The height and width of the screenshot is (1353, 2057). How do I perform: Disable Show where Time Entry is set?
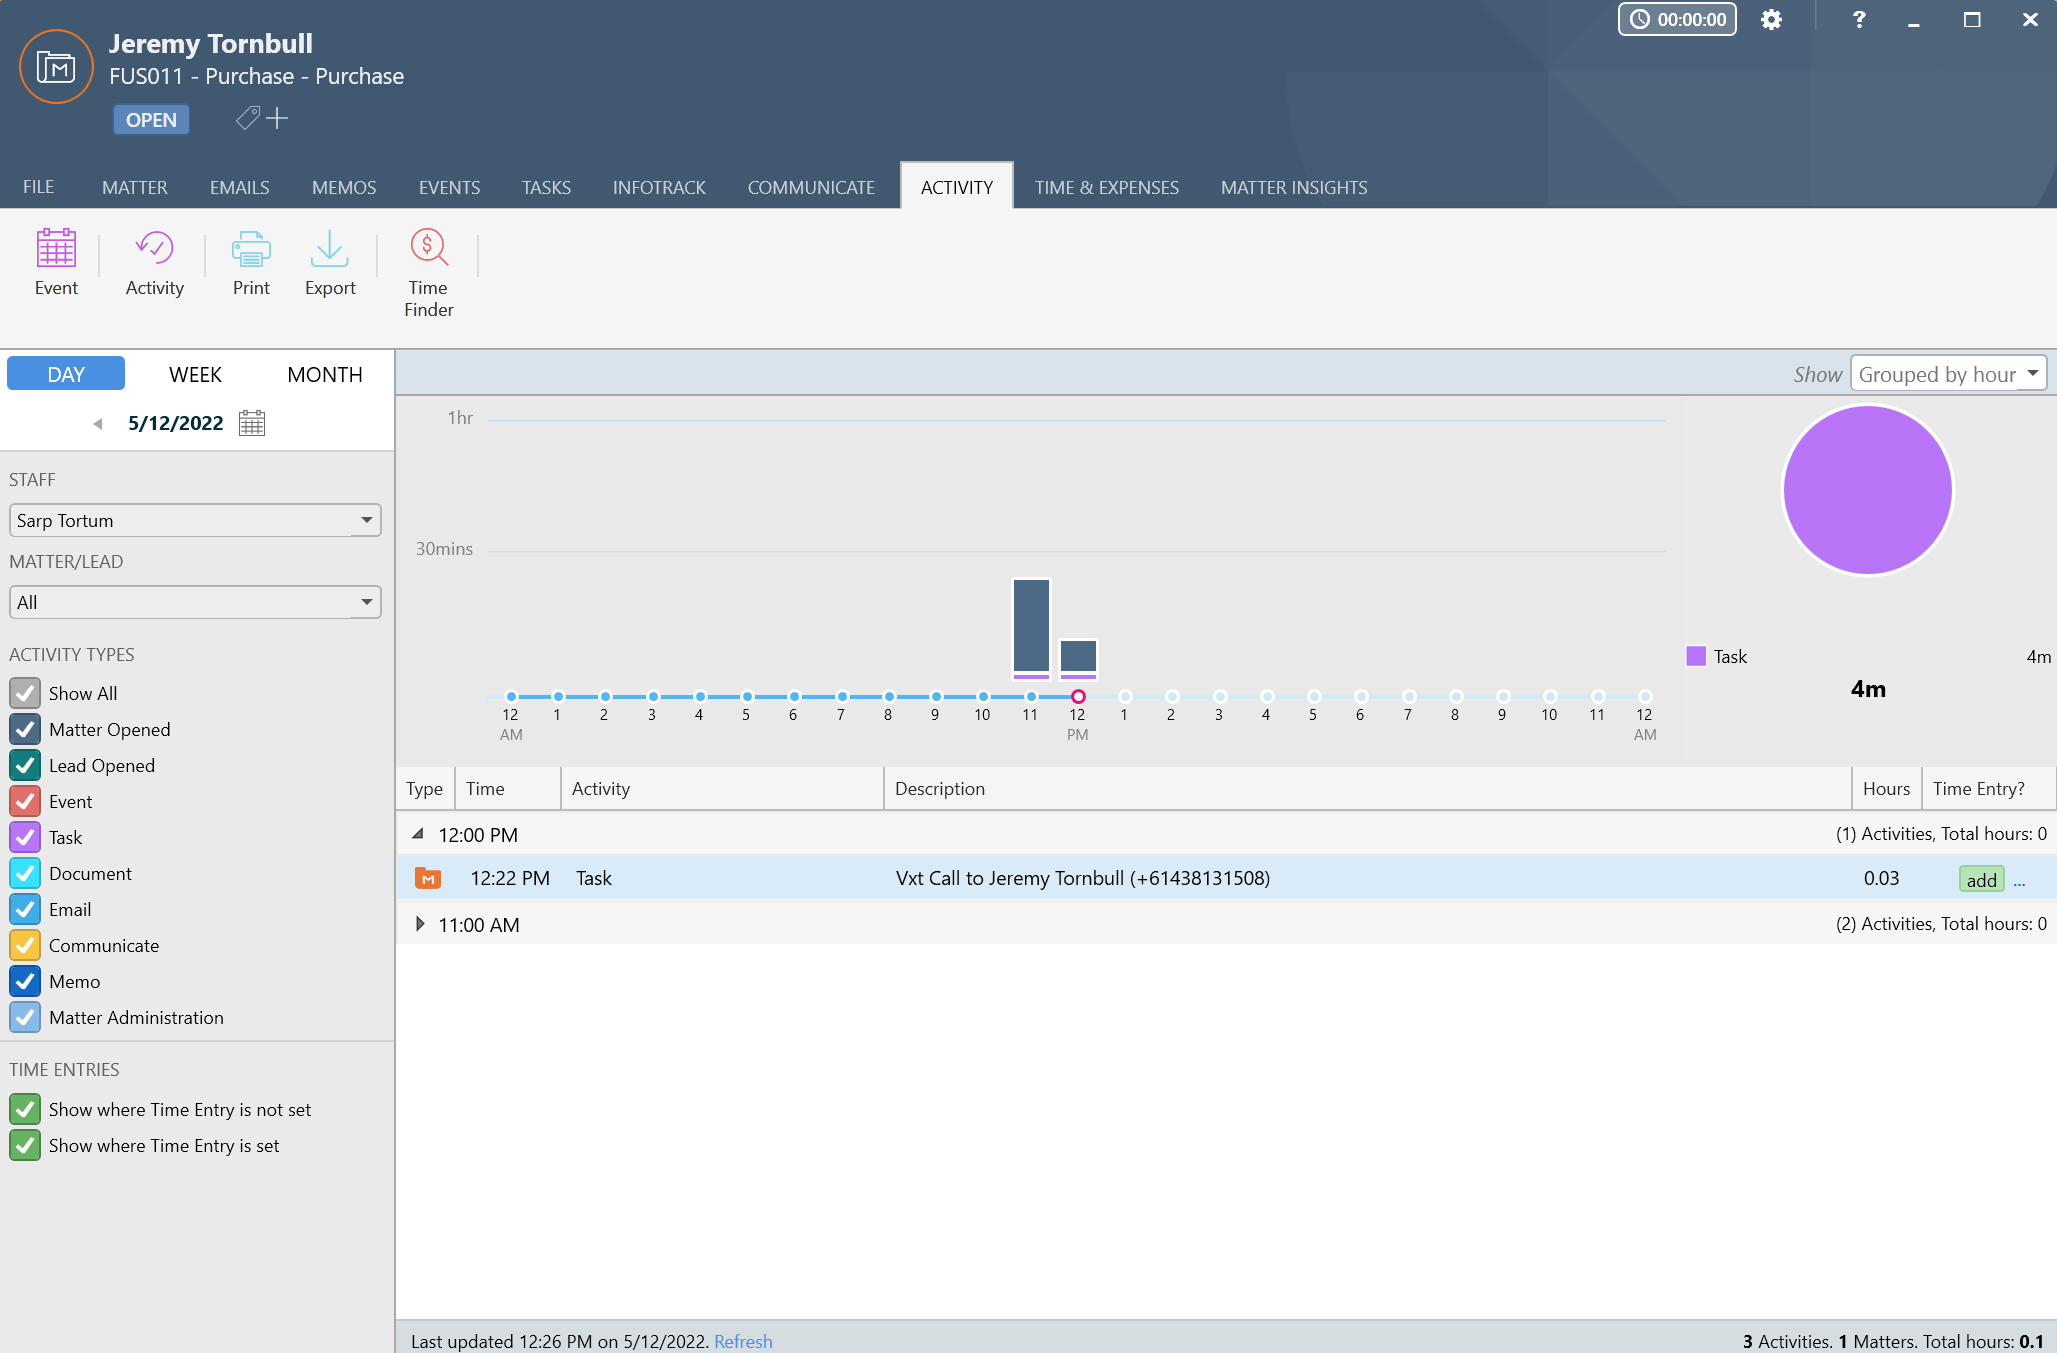25,1145
